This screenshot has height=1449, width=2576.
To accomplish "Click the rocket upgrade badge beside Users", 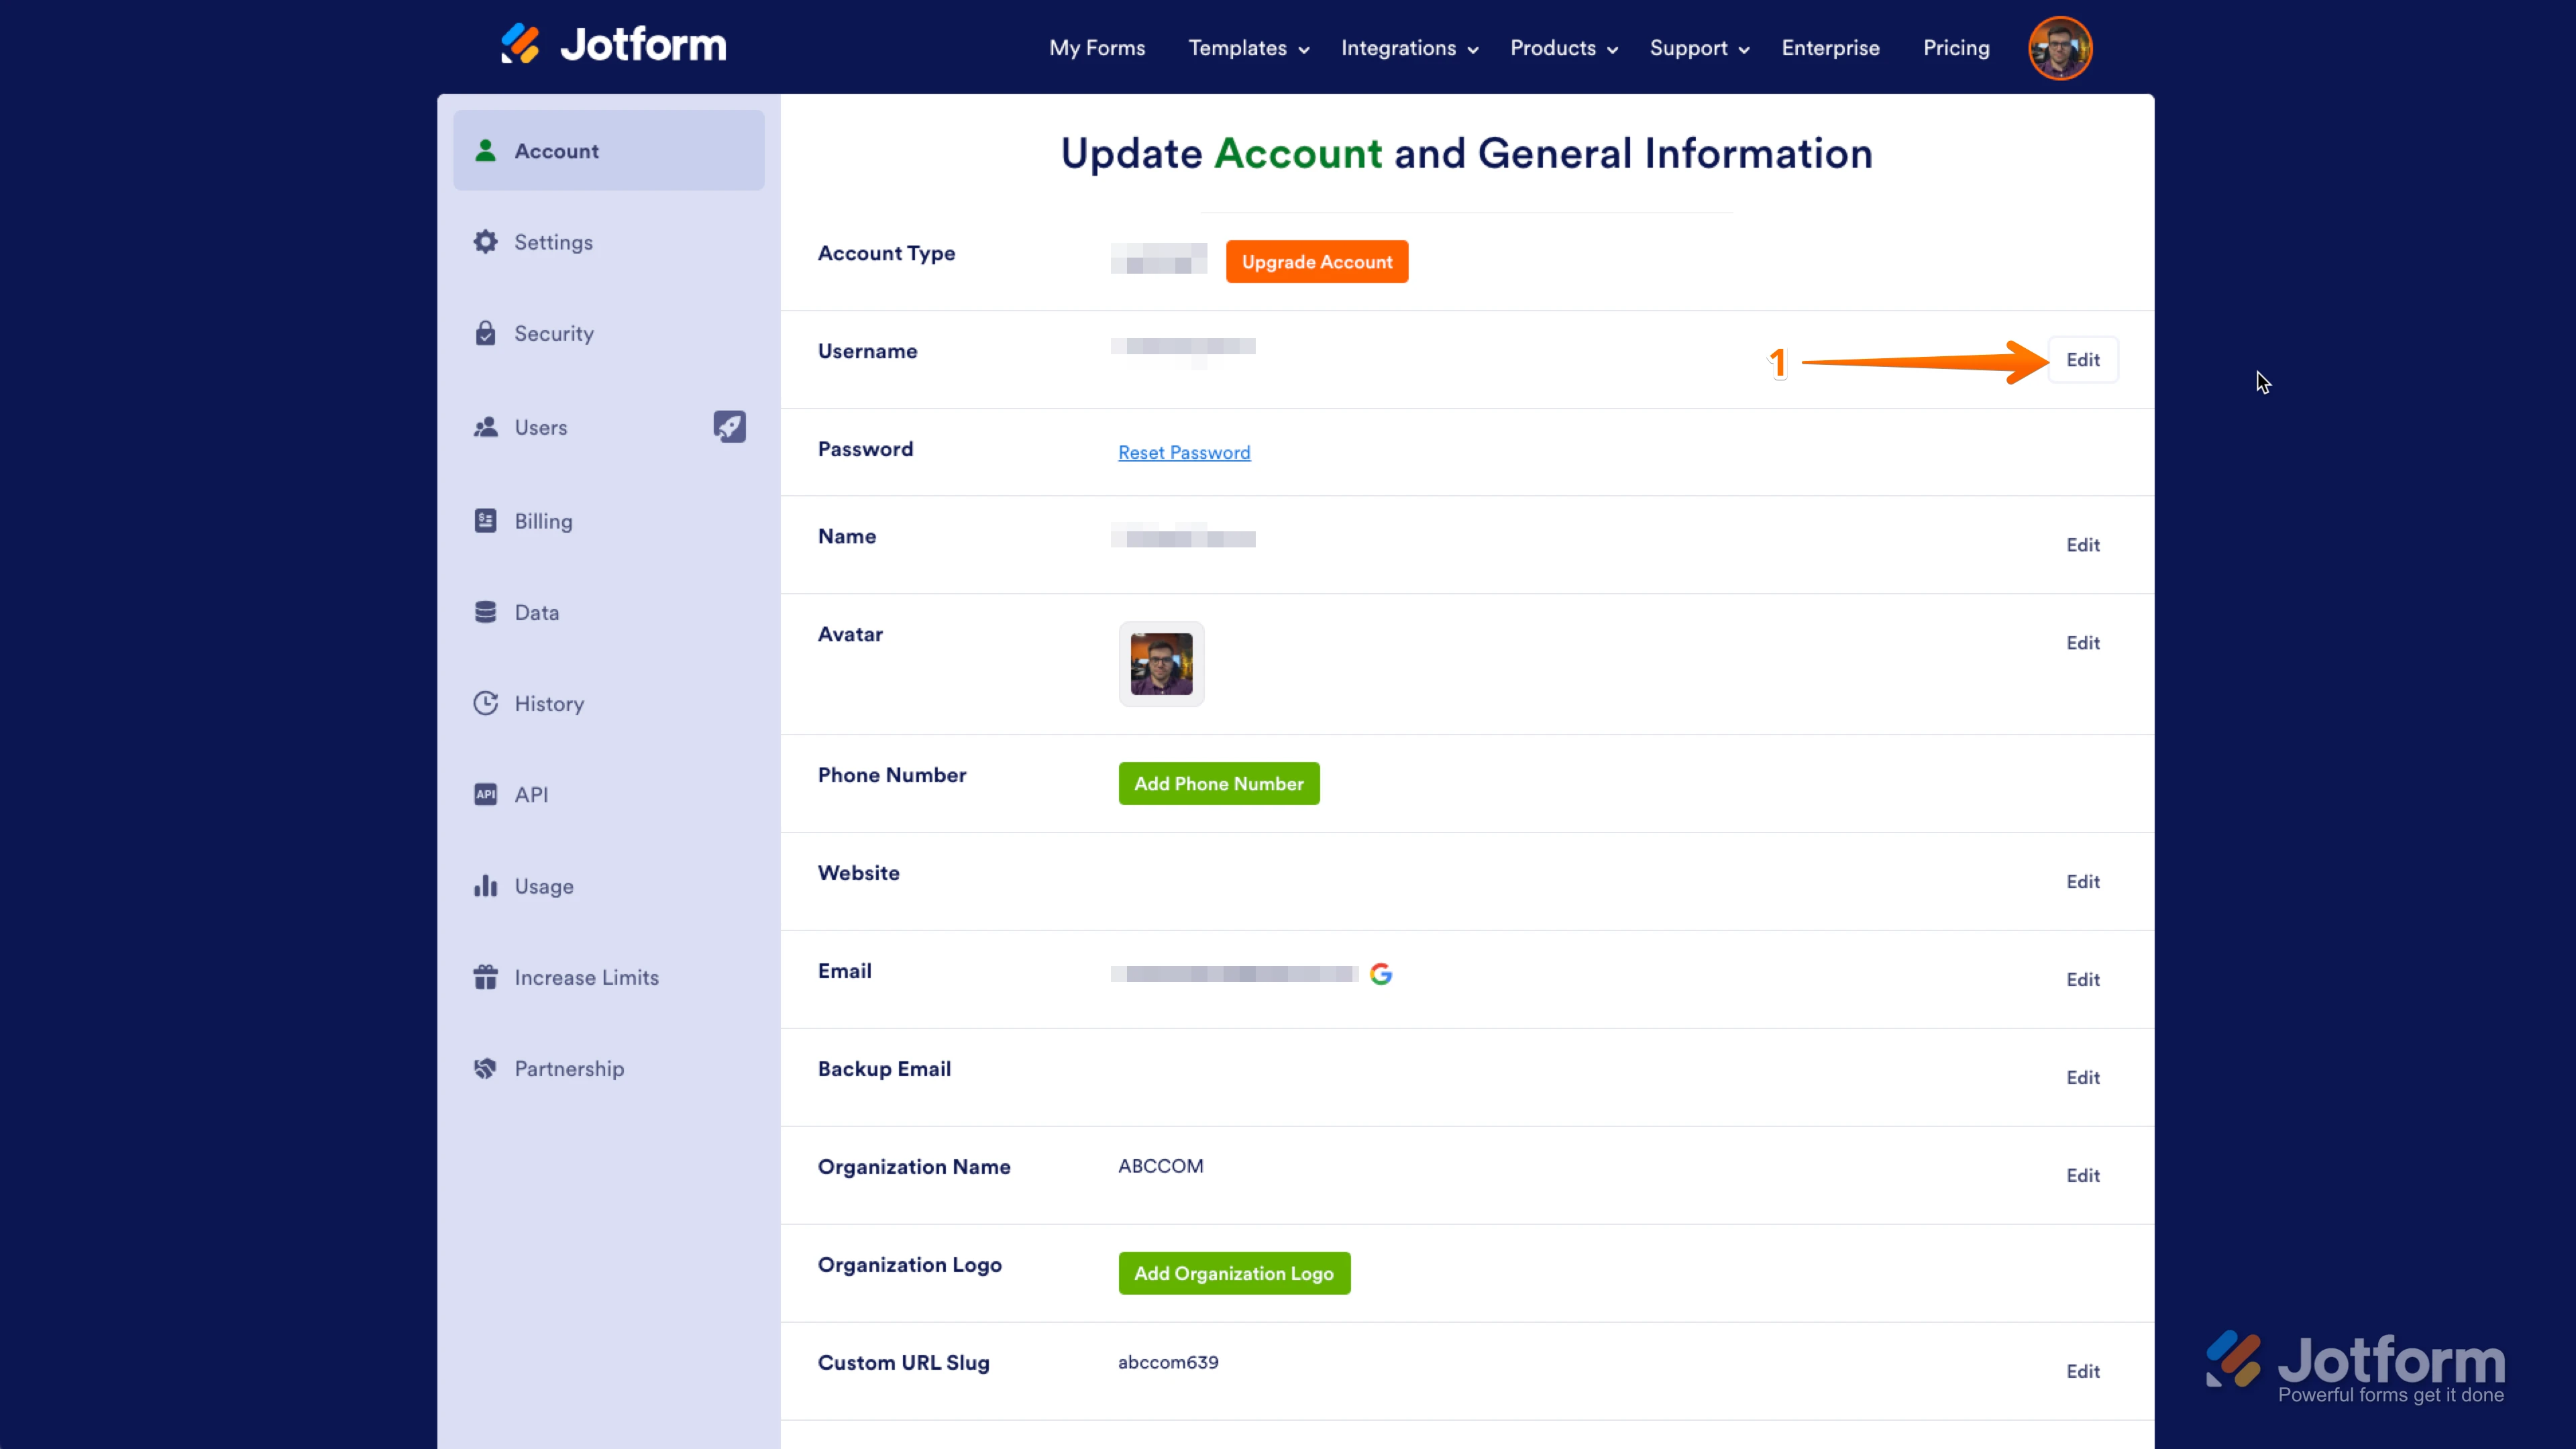I will 729,427.
